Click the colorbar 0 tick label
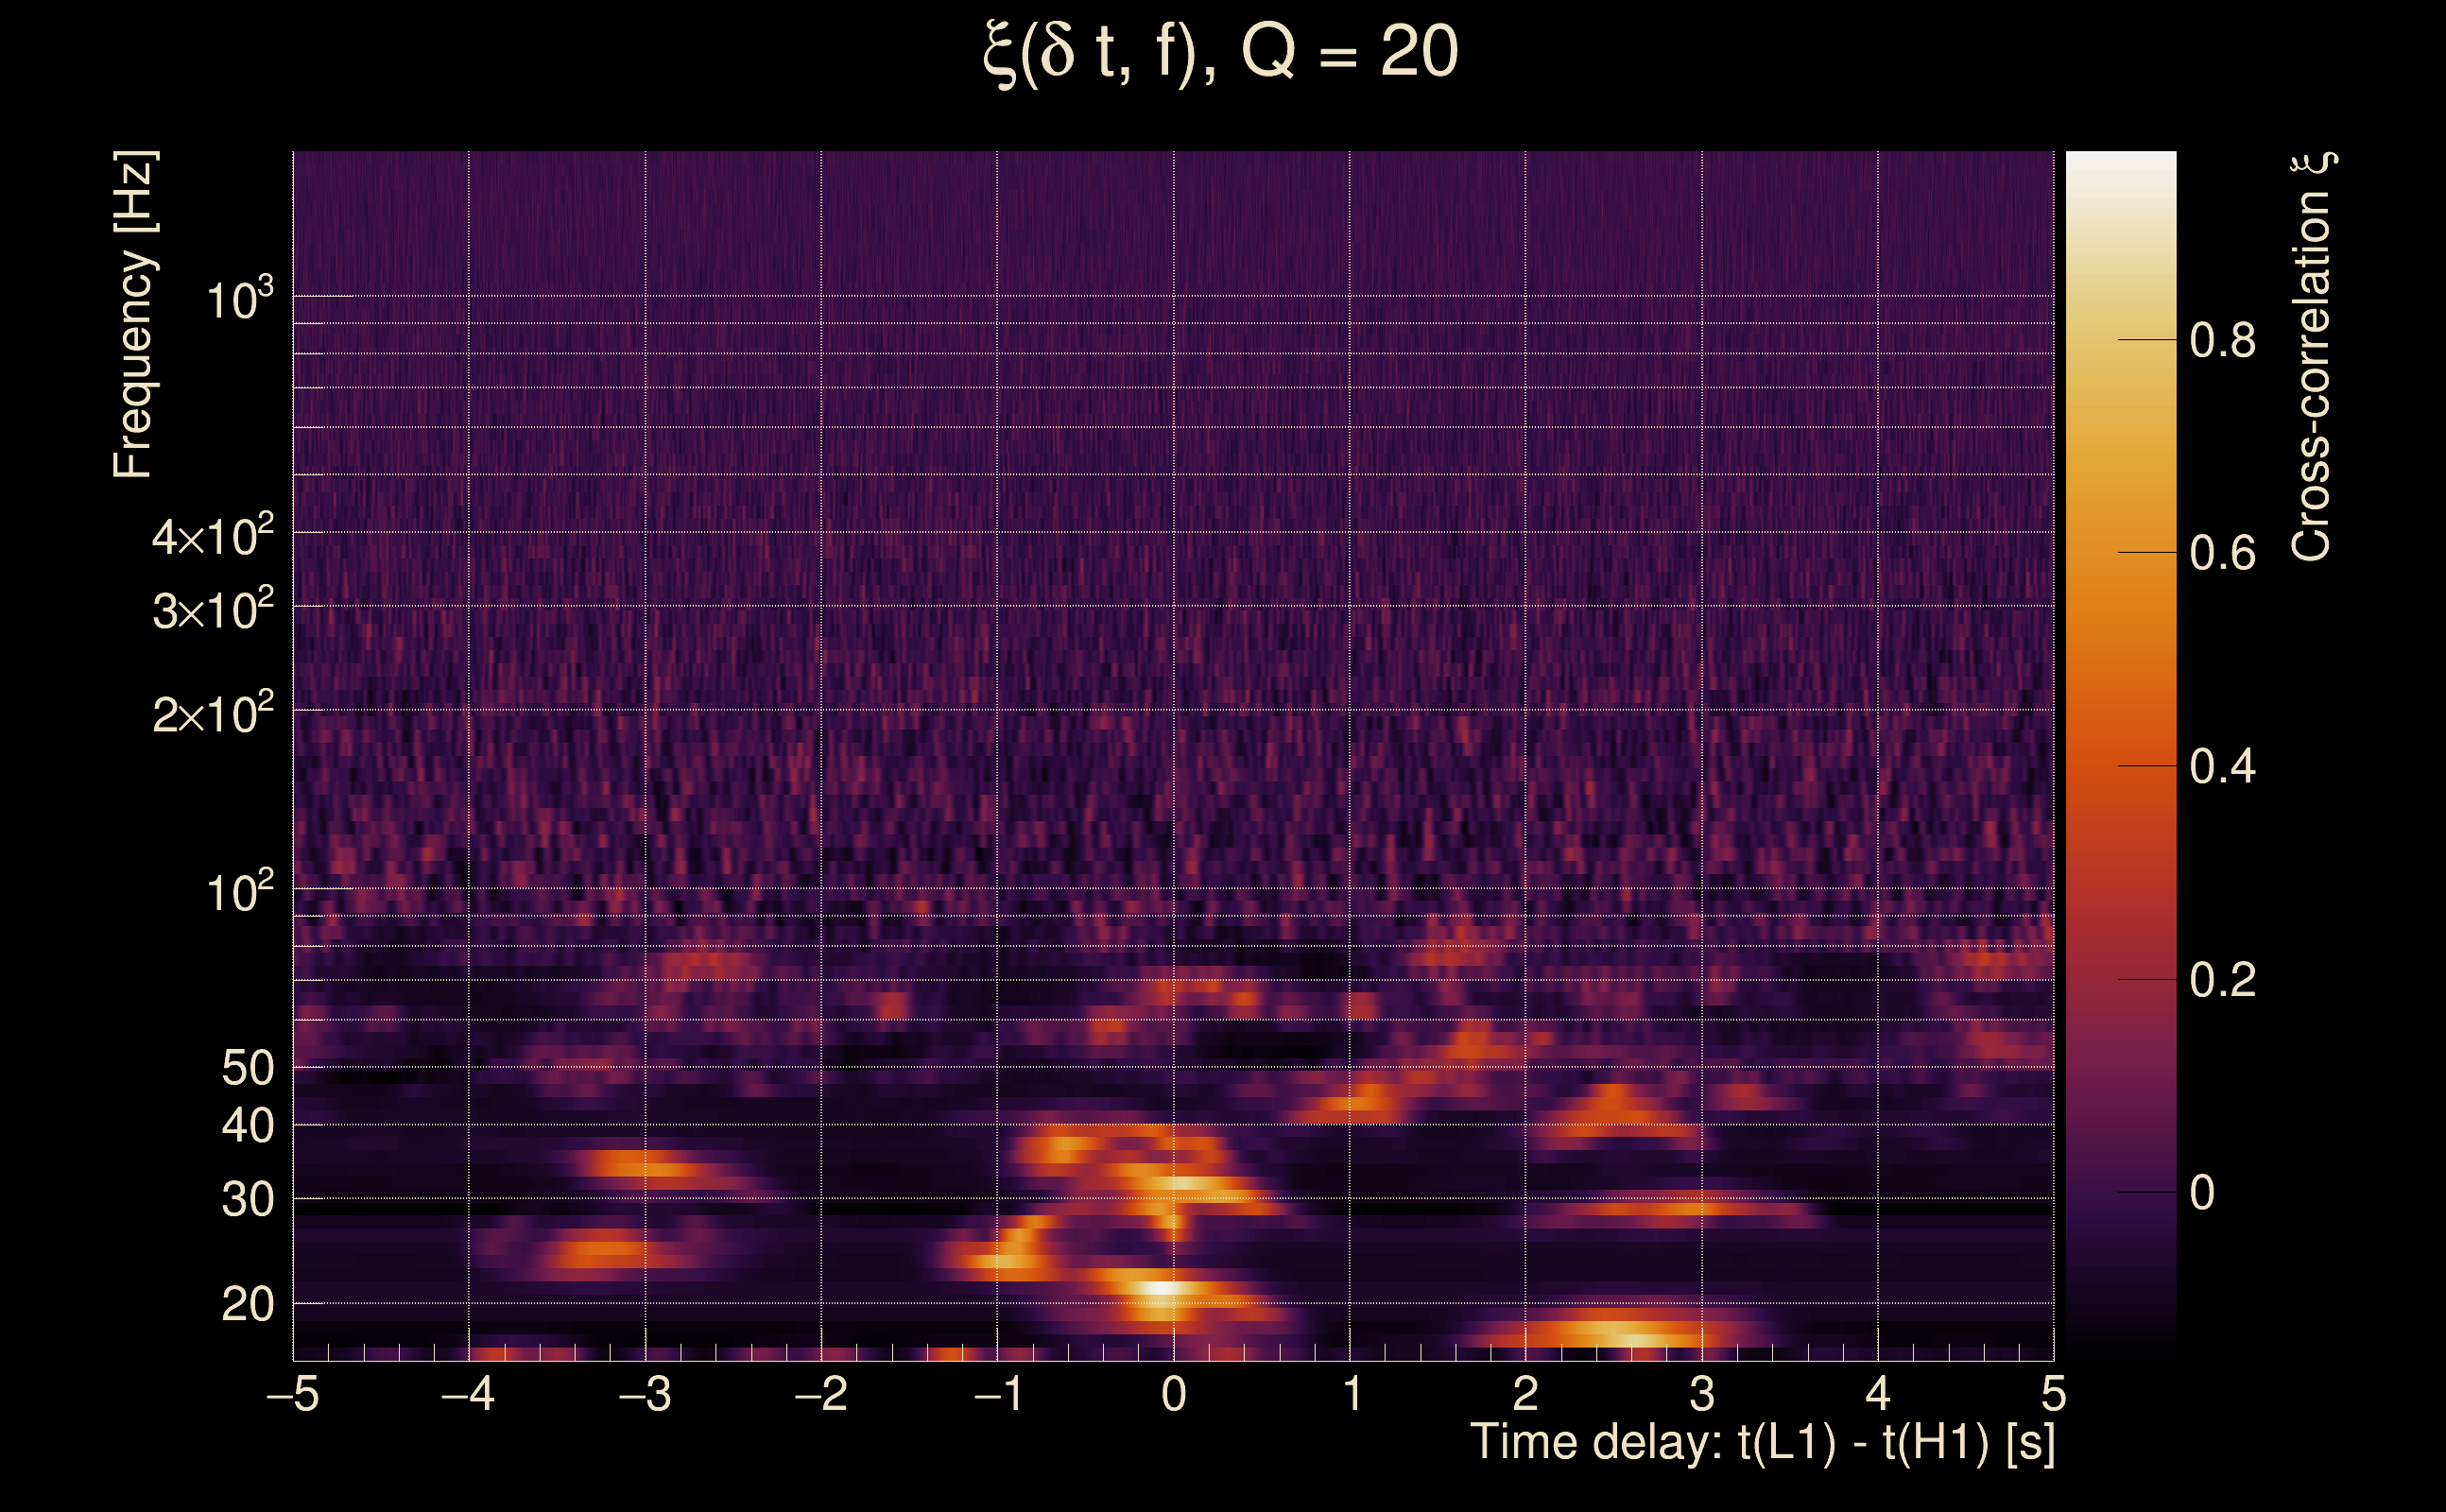 (2202, 1193)
